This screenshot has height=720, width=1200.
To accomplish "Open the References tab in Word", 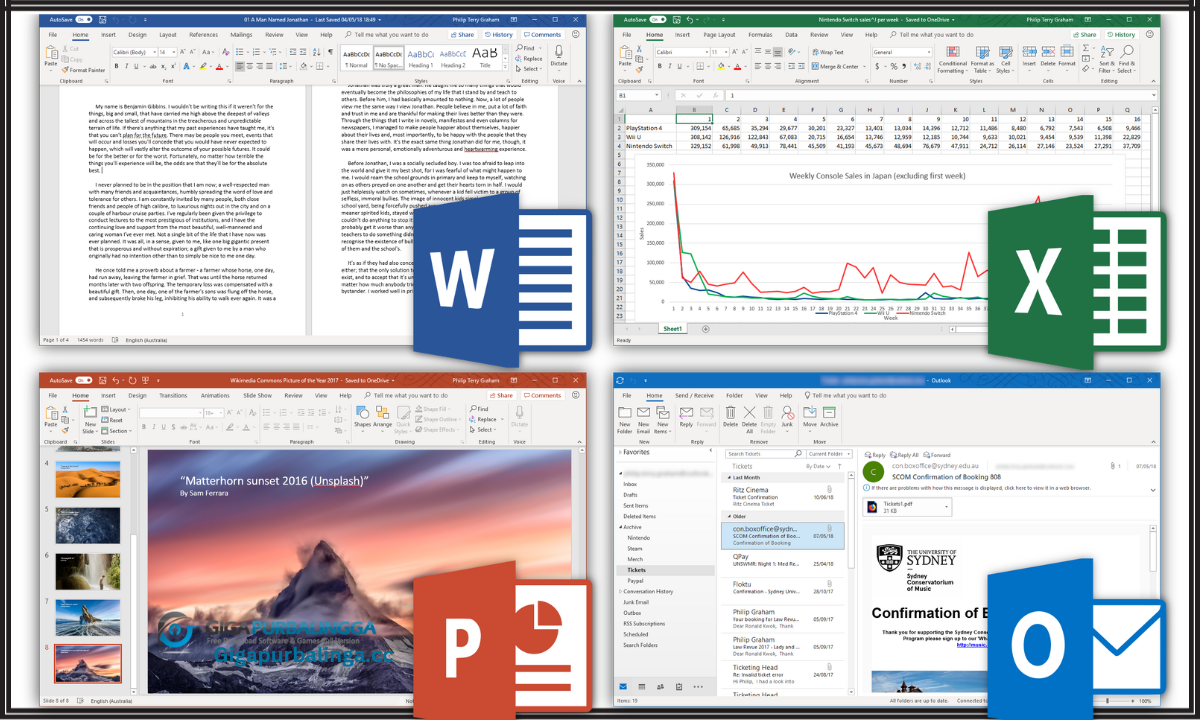I will coord(204,35).
